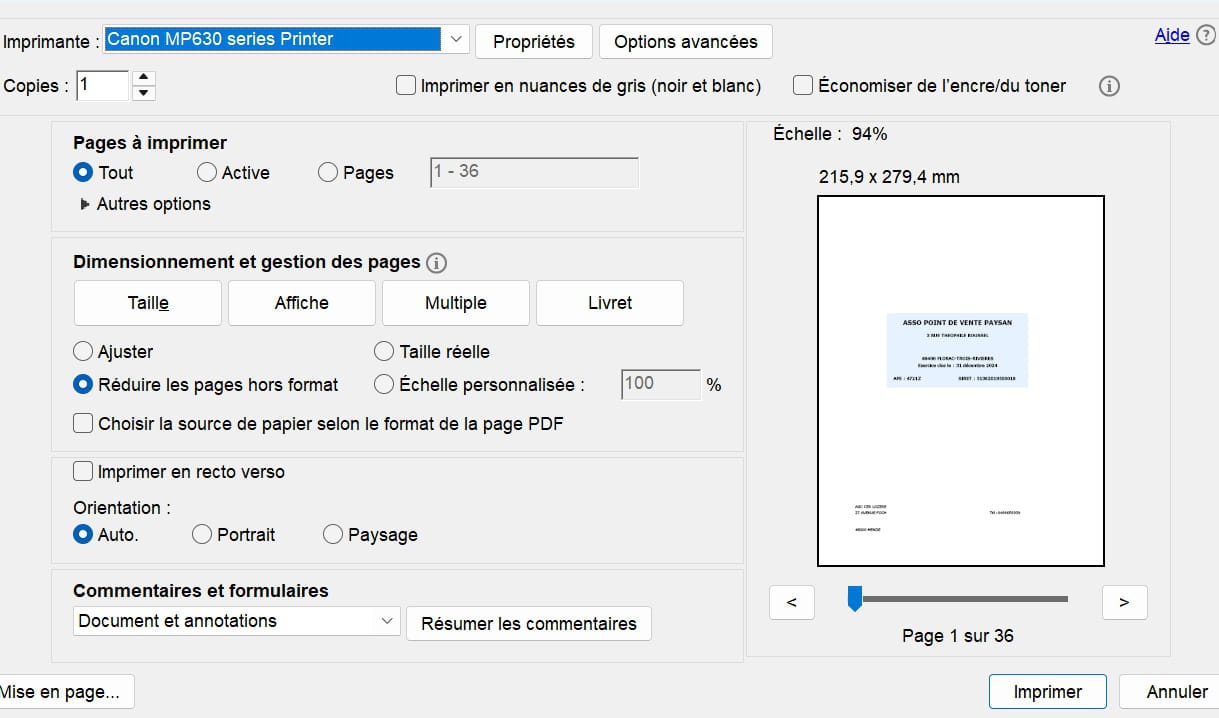The width and height of the screenshot is (1219, 718).
Task: Choose the Taille réelle radio button
Action: 384,351
